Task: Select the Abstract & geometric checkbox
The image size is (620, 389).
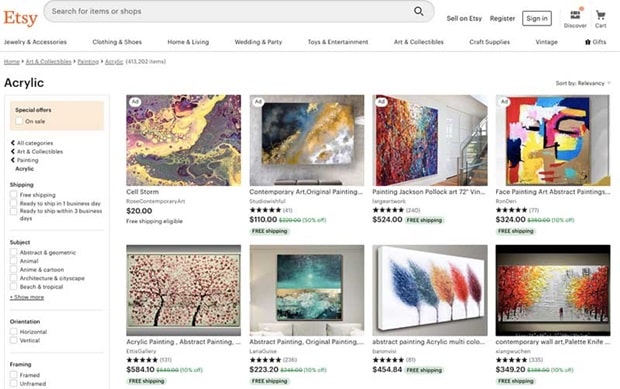Action: click(x=13, y=252)
